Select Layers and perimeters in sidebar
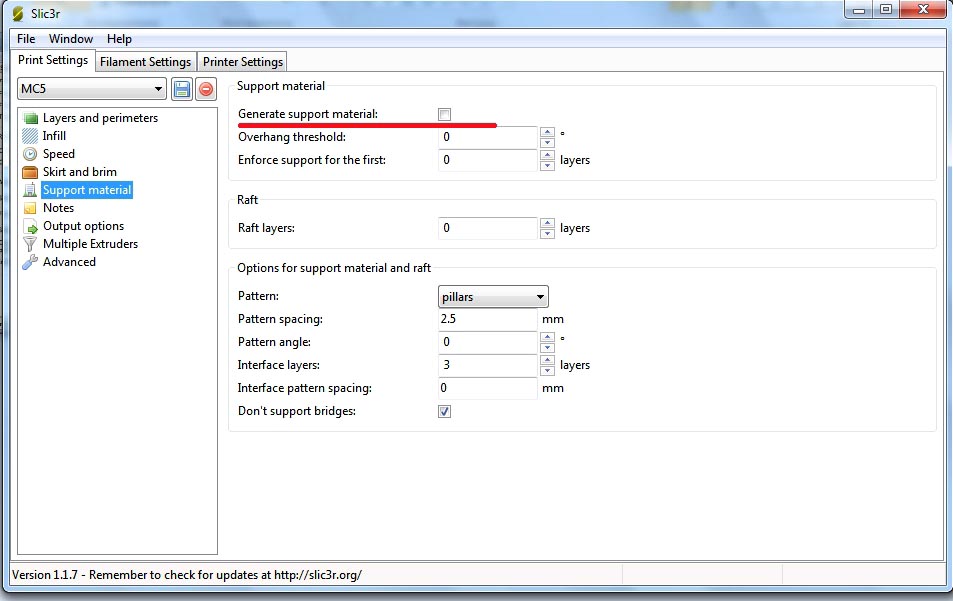The image size is (953, 601). coord(100,118)
